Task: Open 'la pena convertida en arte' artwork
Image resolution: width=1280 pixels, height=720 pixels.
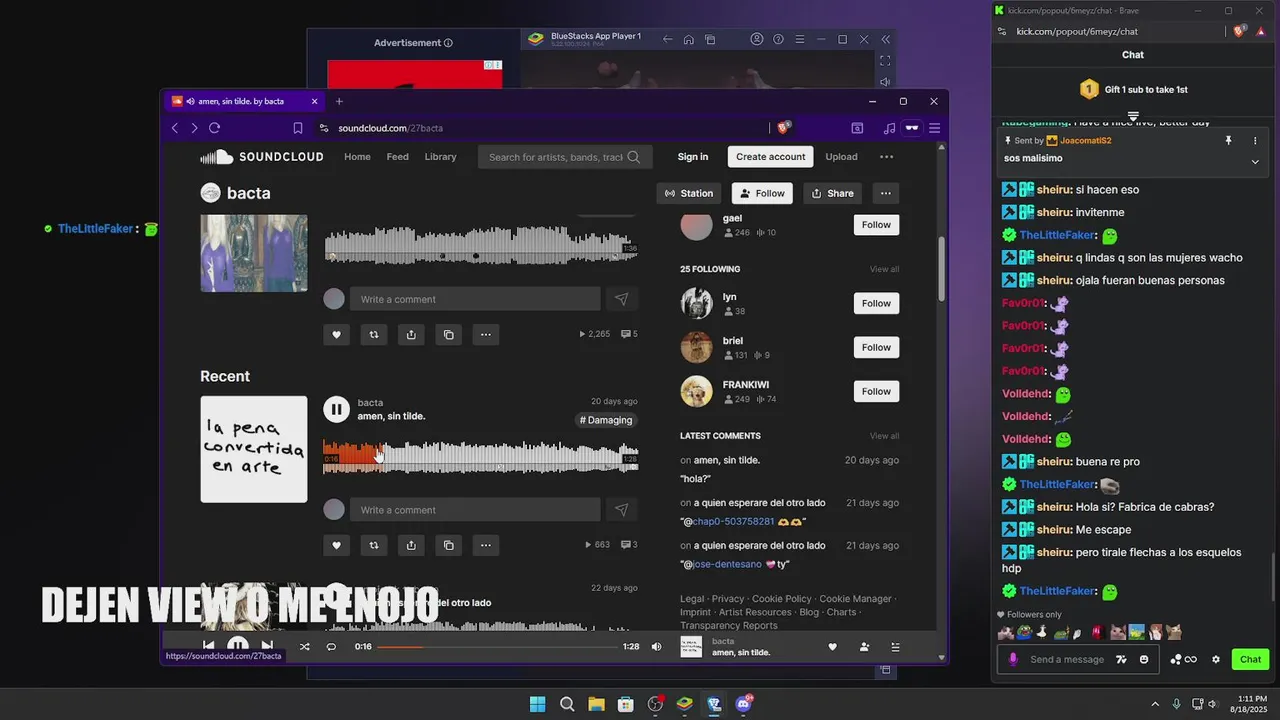Action: [254, 449]
